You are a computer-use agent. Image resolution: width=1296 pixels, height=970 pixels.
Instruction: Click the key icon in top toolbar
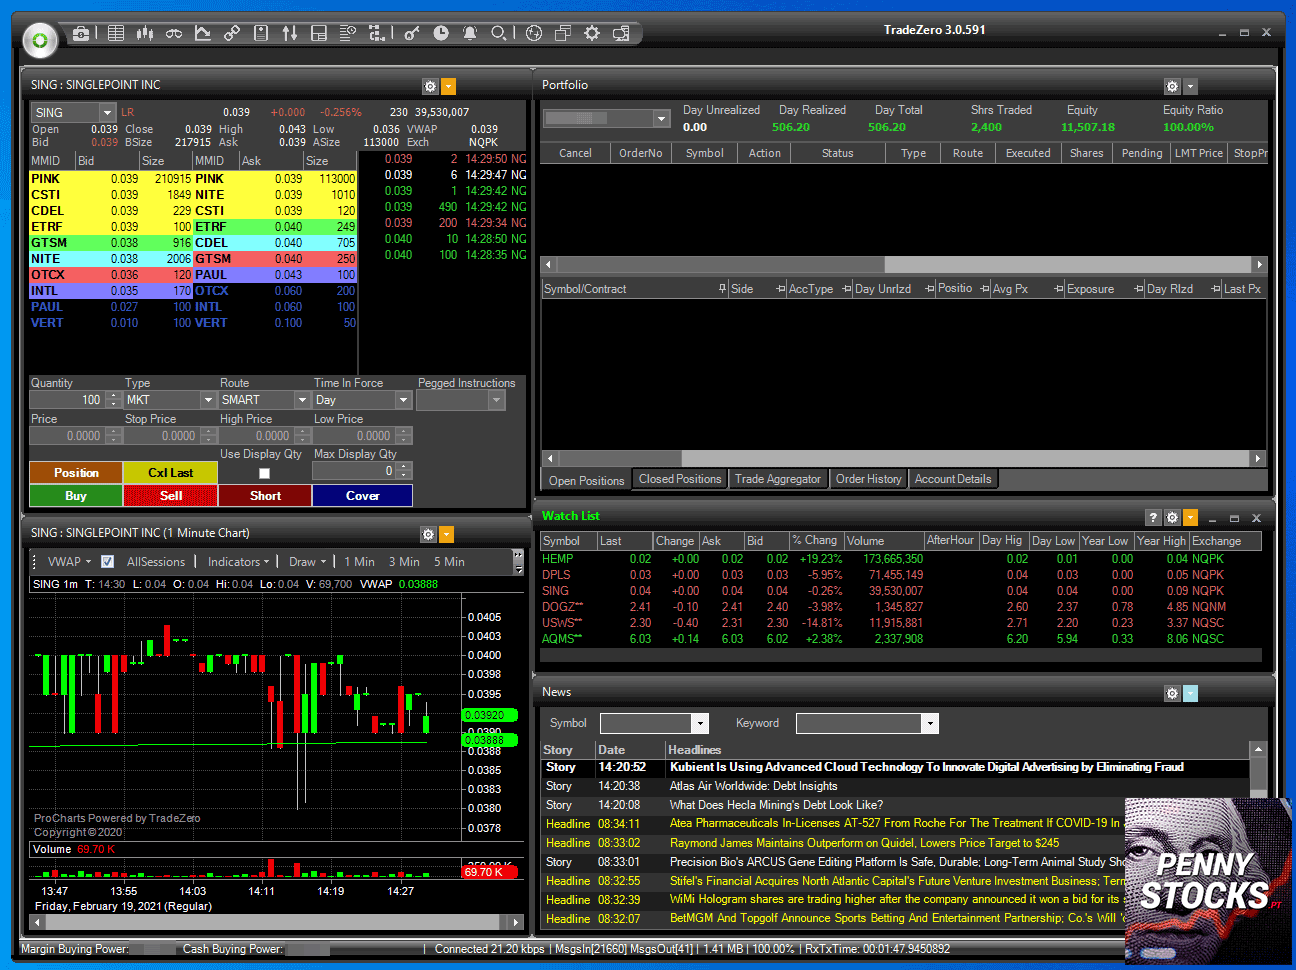(x=412, y=33)
